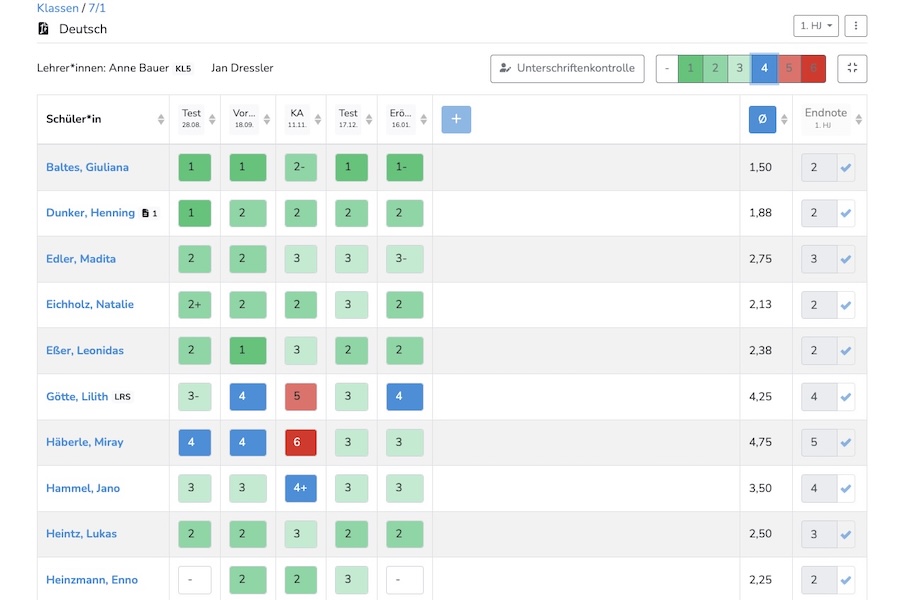Click the document note icon beside Dunker, Henning
Image resolution: width=900 pixels, height=600 pixels.
pos(146,213)
